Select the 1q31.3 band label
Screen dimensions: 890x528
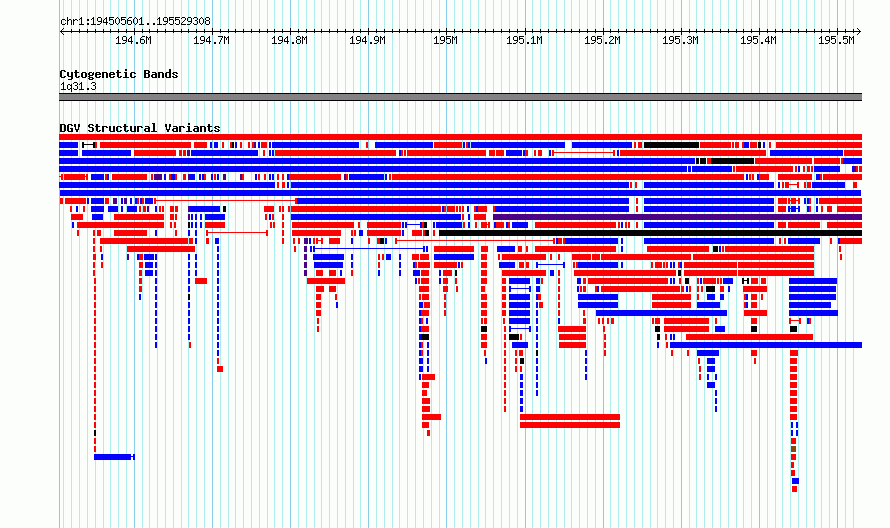tap(78, 86)
